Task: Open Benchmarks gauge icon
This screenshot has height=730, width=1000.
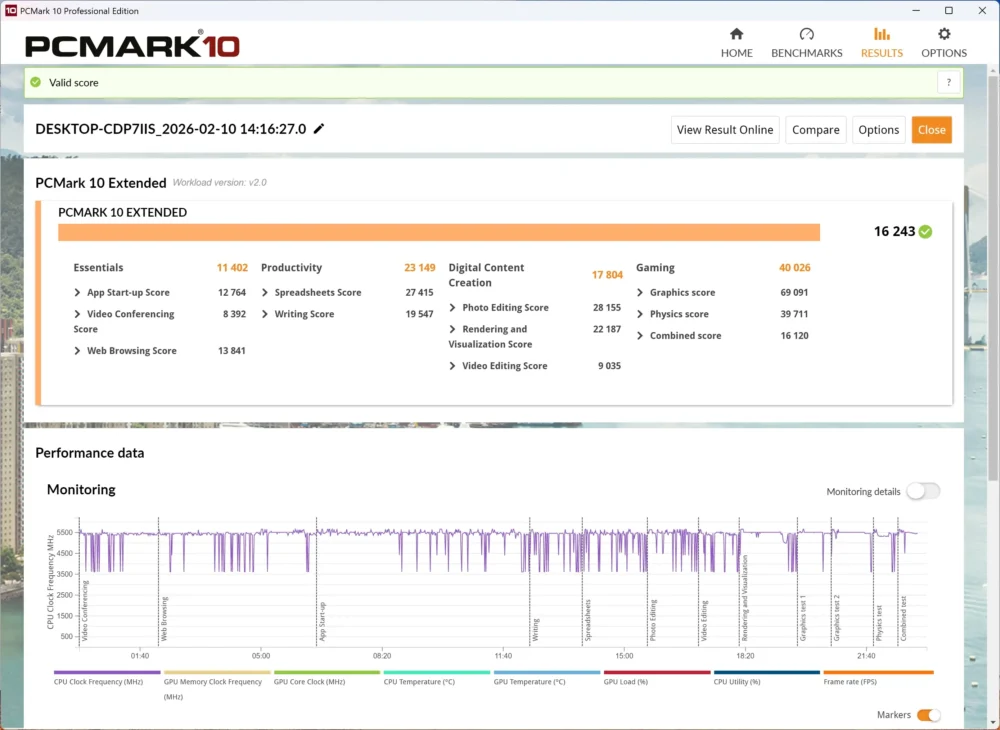Action: click(807, 34)
